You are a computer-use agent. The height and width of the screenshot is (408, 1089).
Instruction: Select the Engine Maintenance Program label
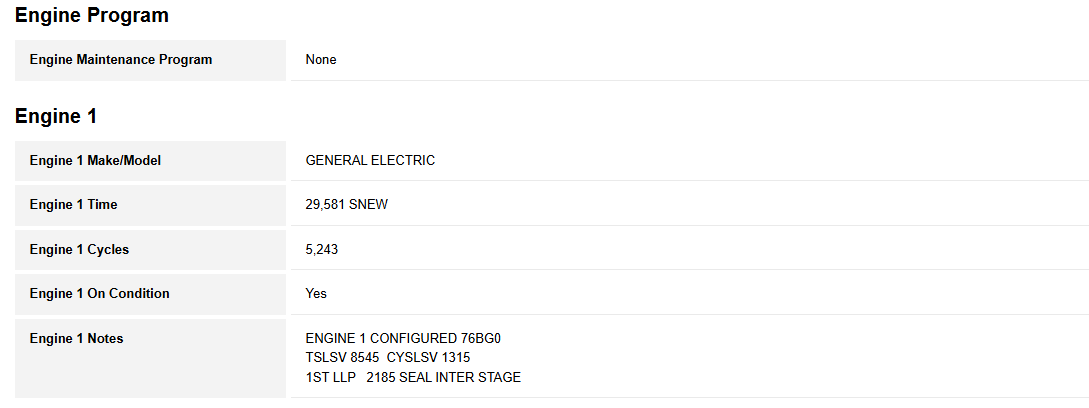pos(121,60)
